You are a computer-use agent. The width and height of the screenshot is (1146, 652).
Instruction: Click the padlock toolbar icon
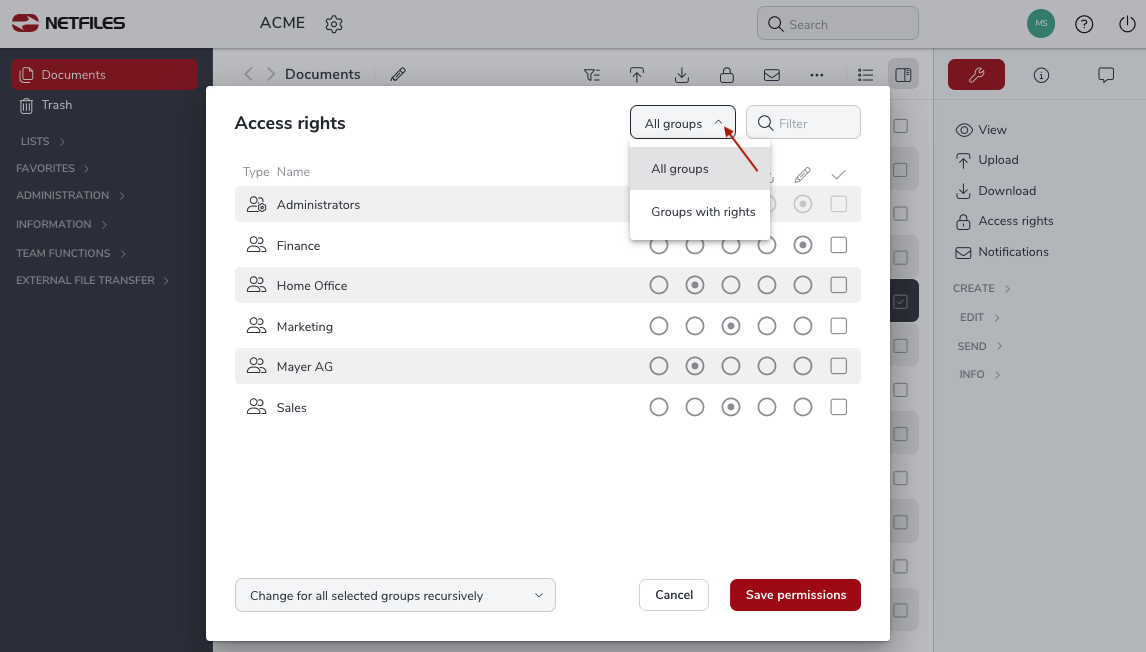pyautogui.click(x=726, y=75)
